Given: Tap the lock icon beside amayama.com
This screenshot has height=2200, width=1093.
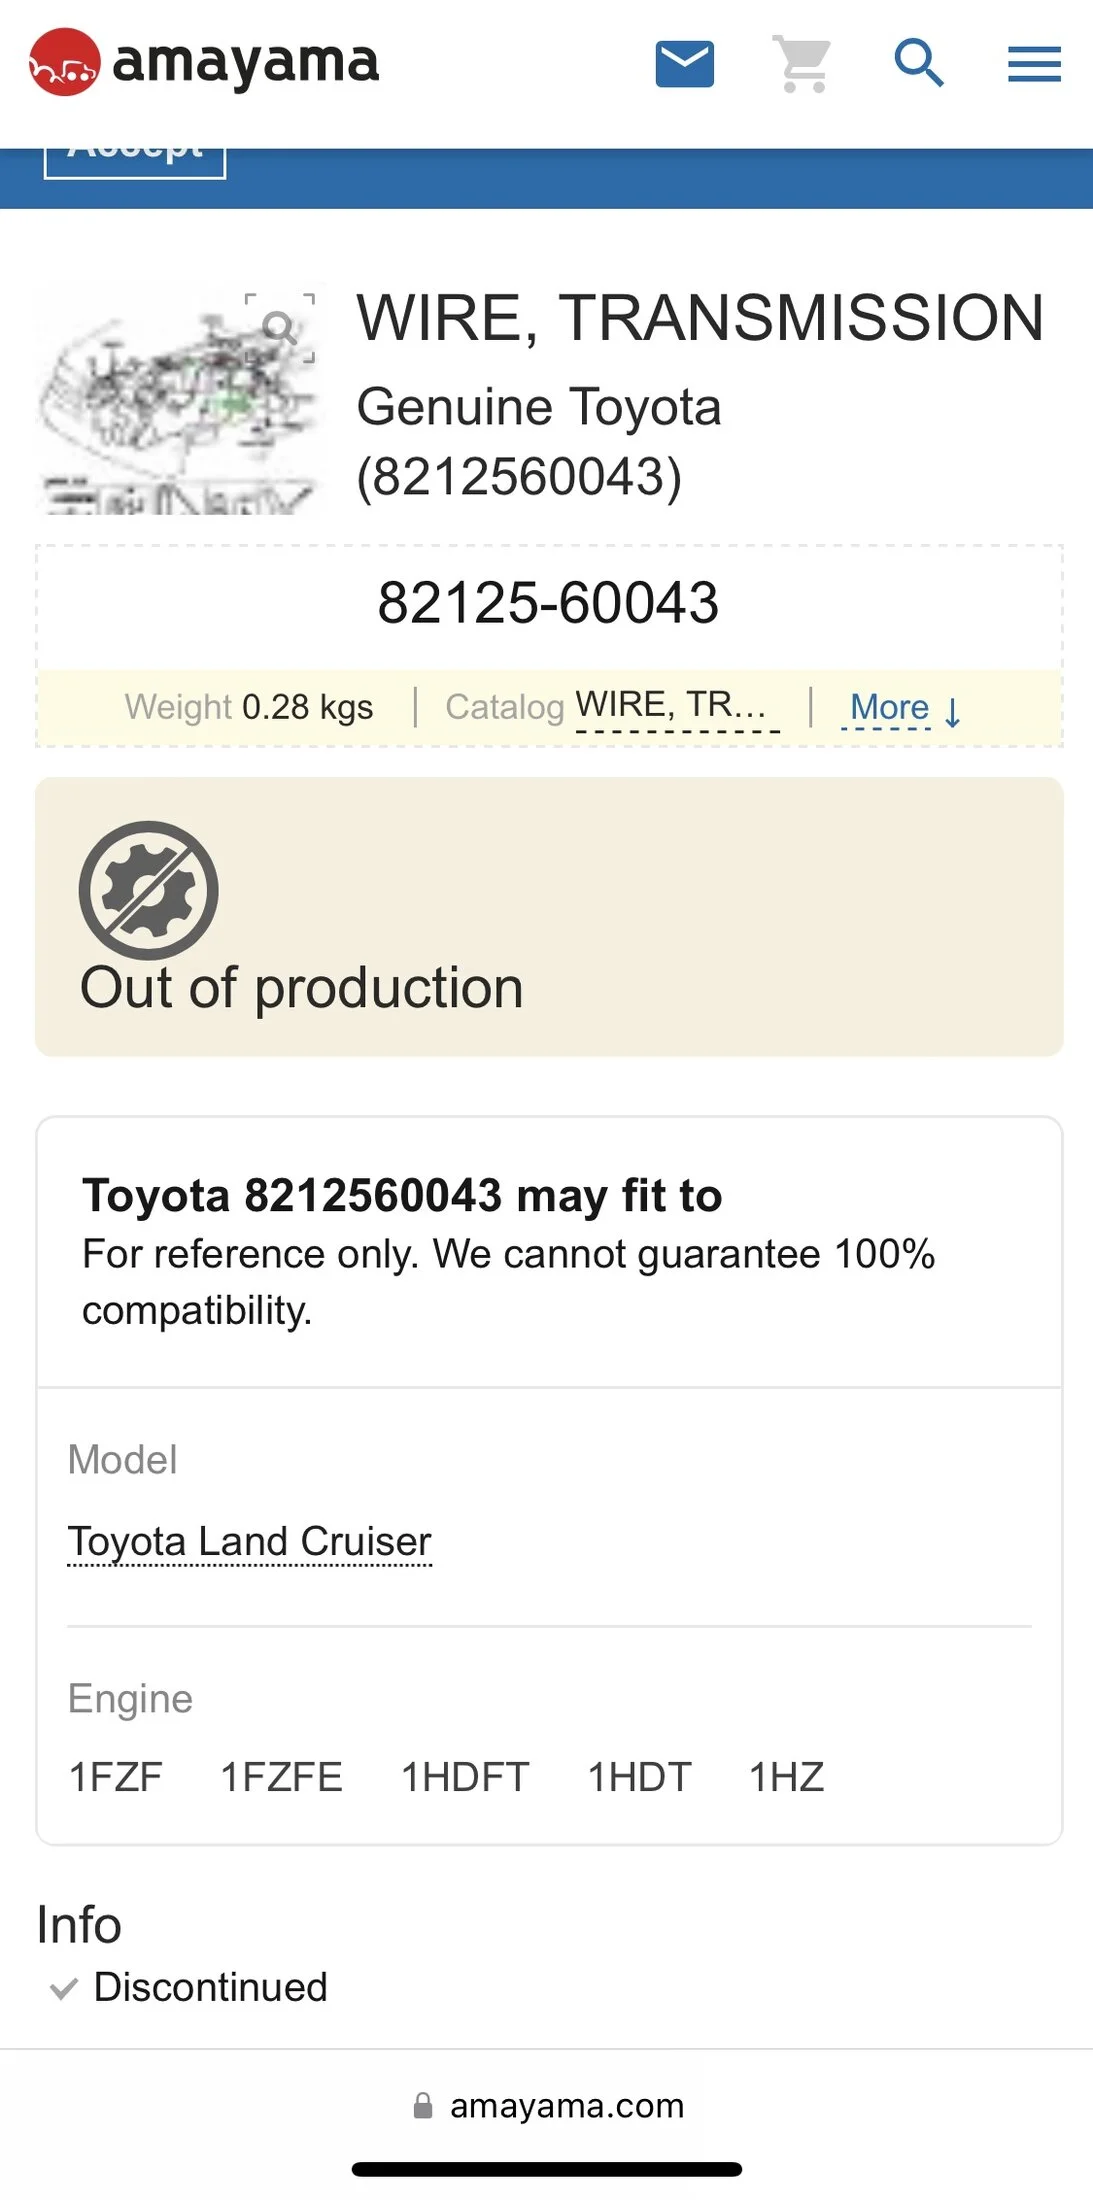Looking at the screenshot, I should (423, 2106).
